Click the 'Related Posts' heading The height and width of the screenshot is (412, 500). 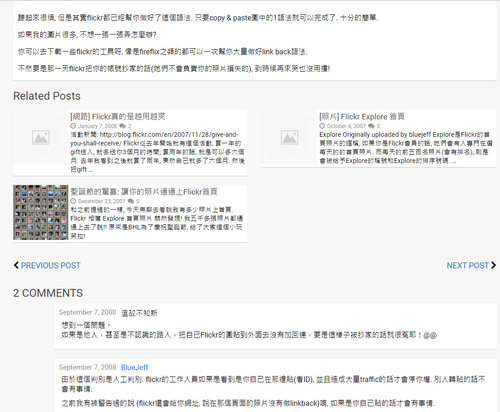[47, 96]
